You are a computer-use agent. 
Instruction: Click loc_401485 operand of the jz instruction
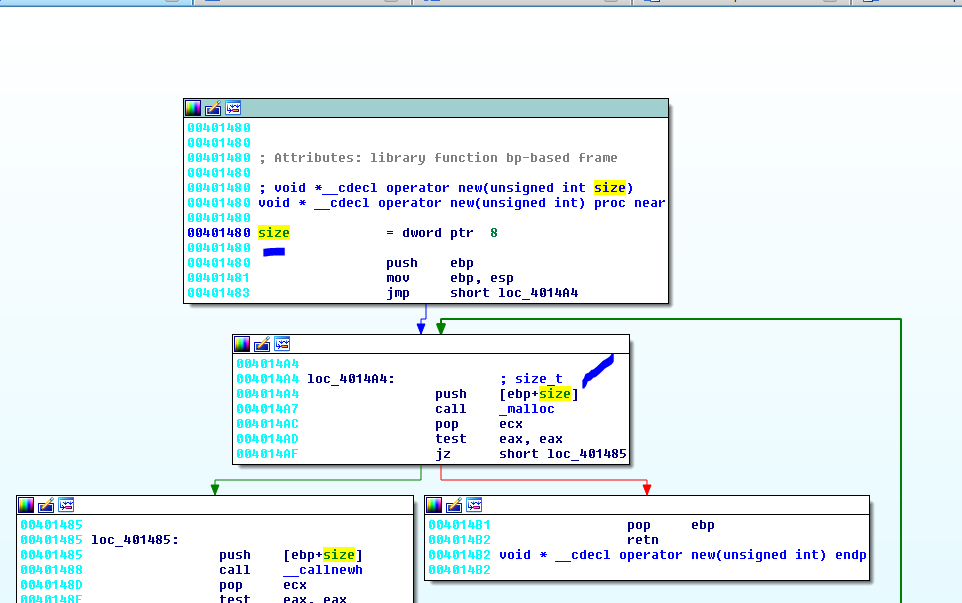point(586,454)
